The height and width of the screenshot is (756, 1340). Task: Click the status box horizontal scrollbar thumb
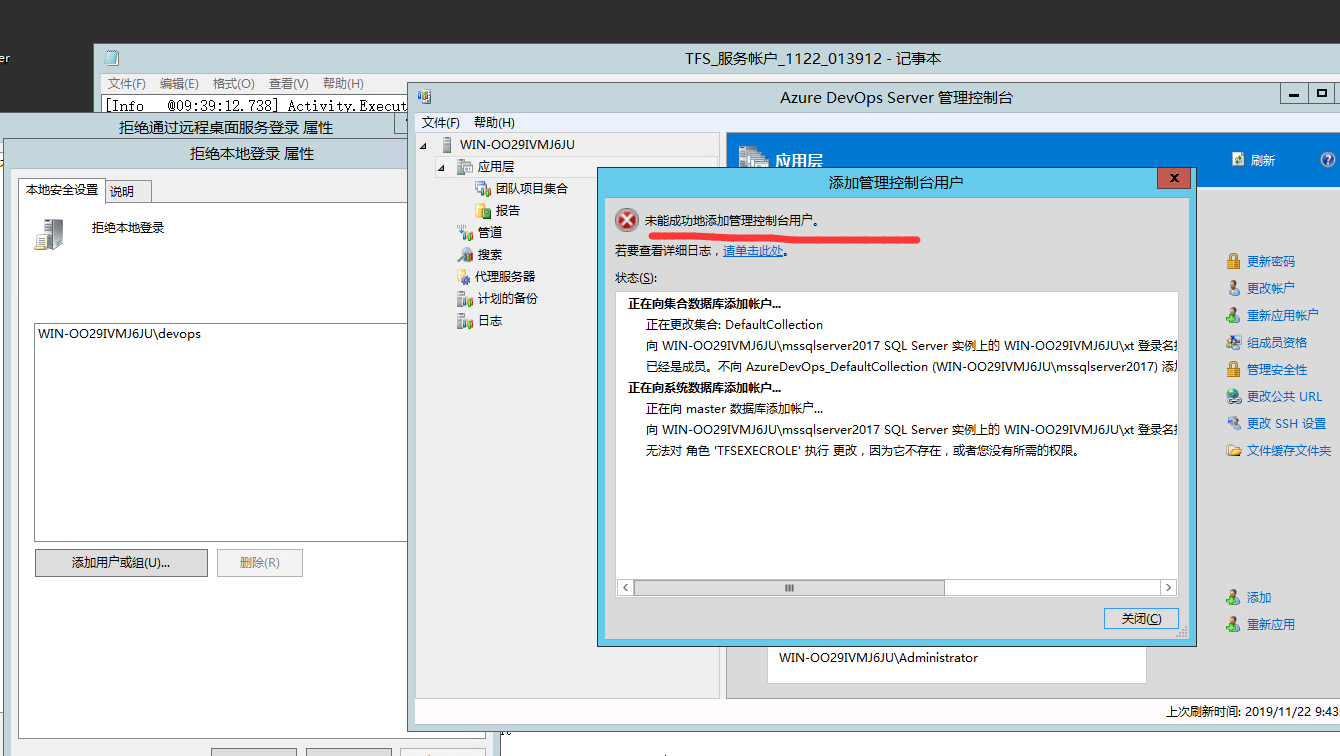[789, 588]
